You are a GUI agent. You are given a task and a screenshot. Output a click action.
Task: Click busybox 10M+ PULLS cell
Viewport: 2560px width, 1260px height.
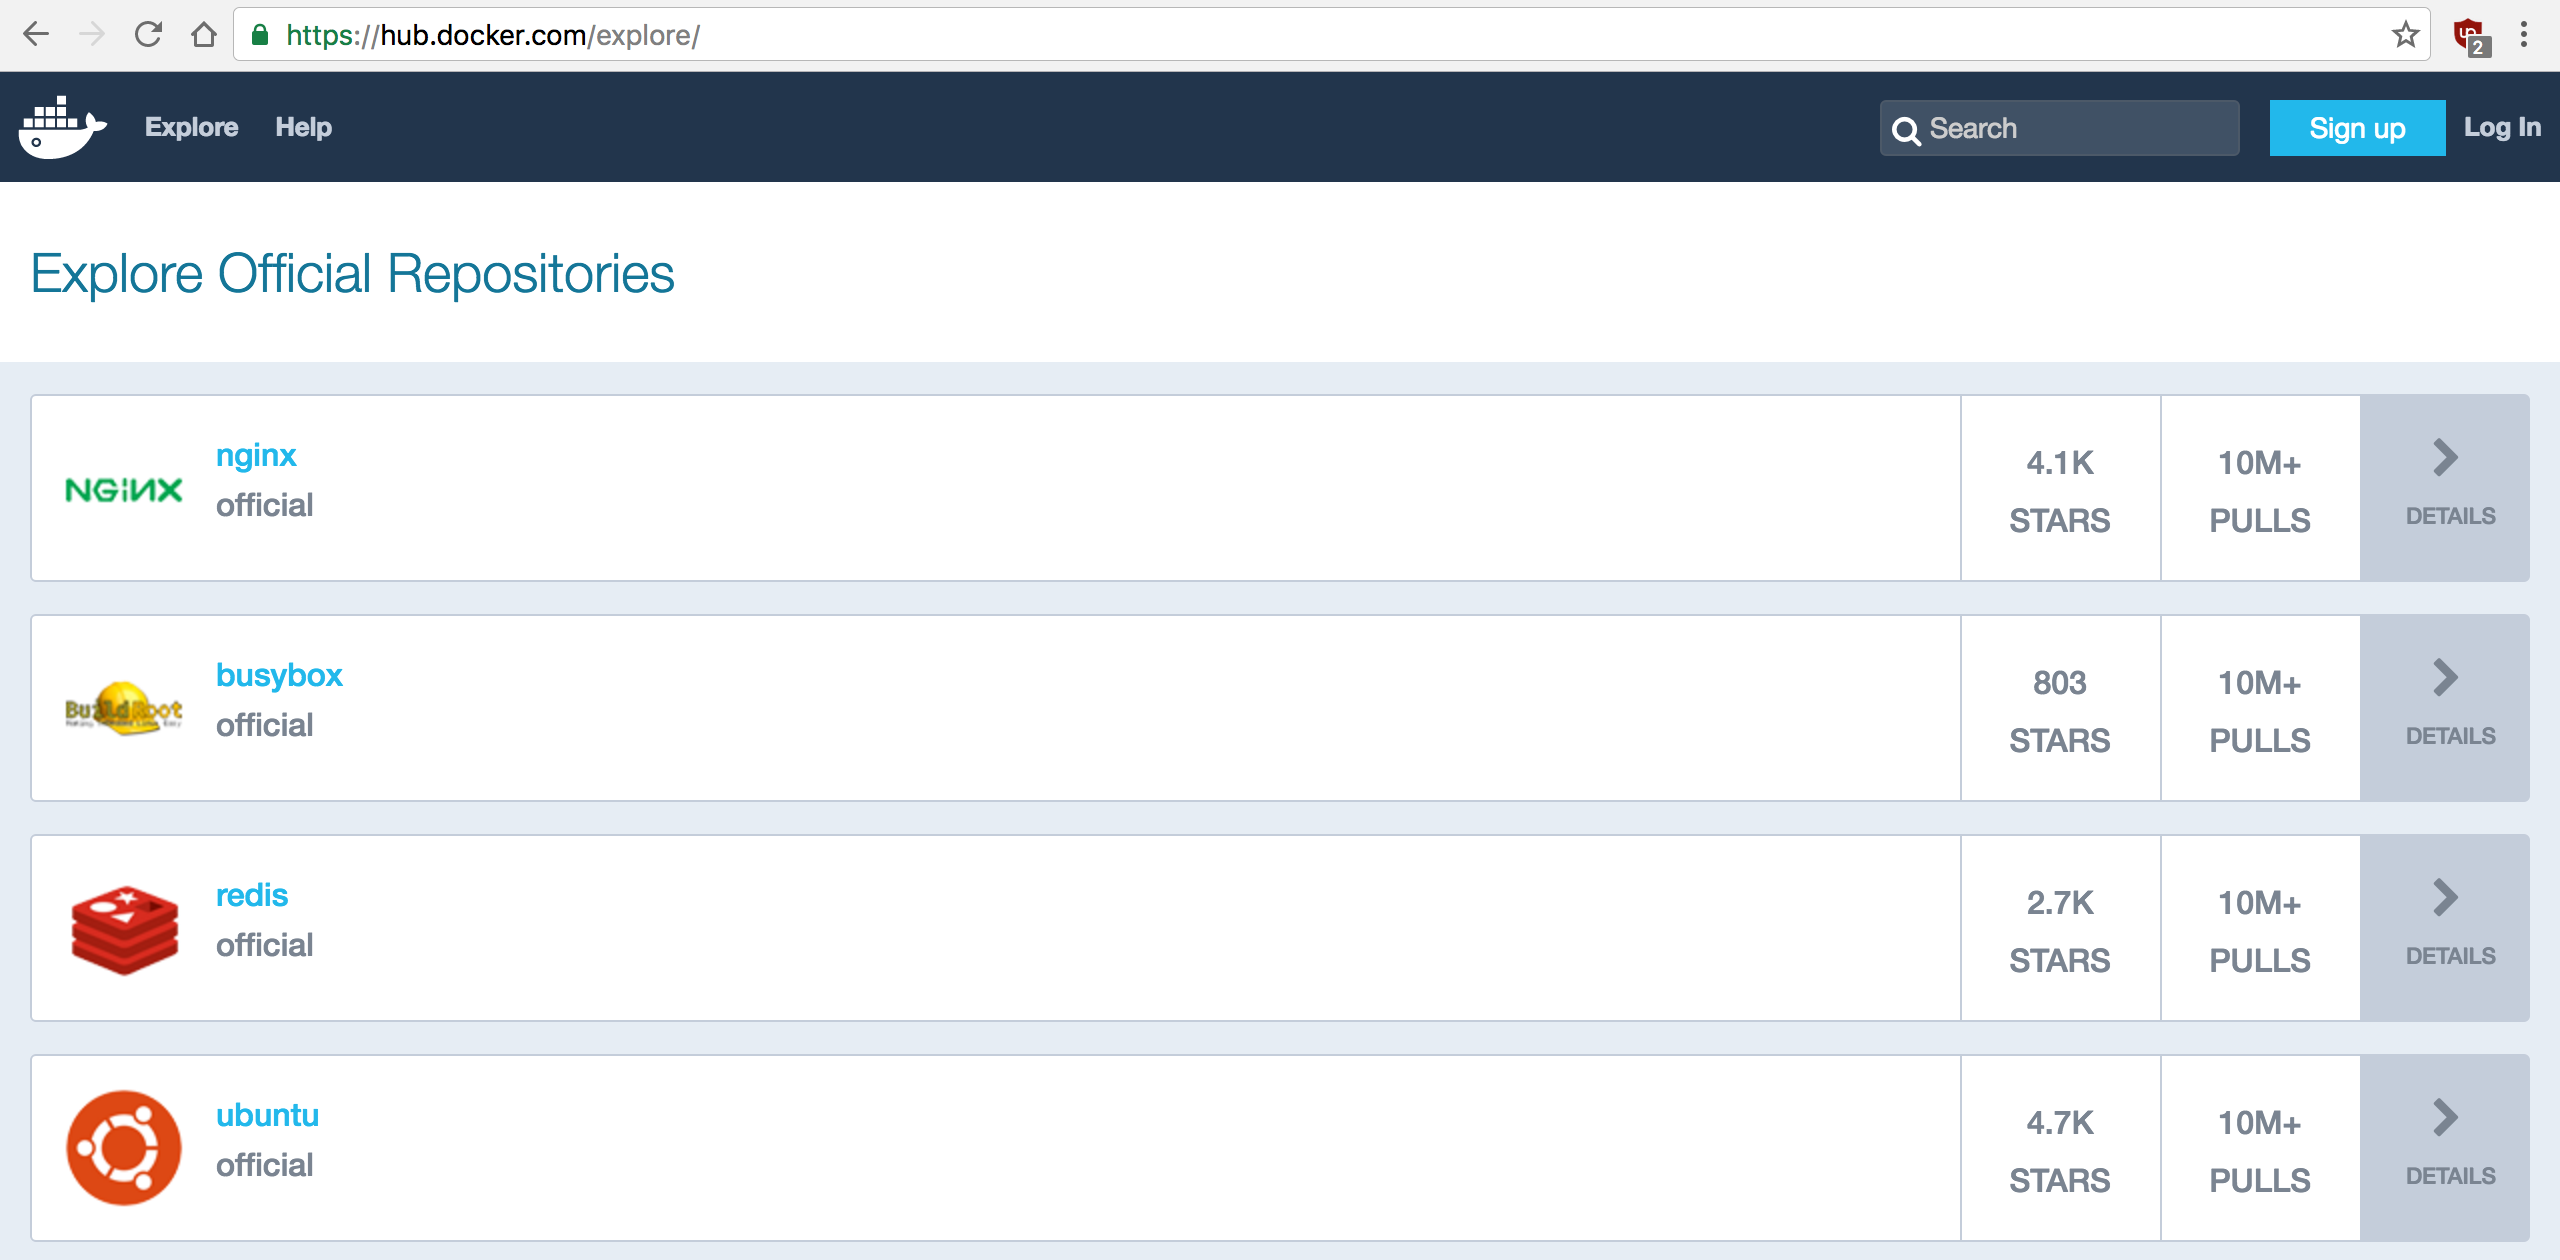pos(2260,708)
